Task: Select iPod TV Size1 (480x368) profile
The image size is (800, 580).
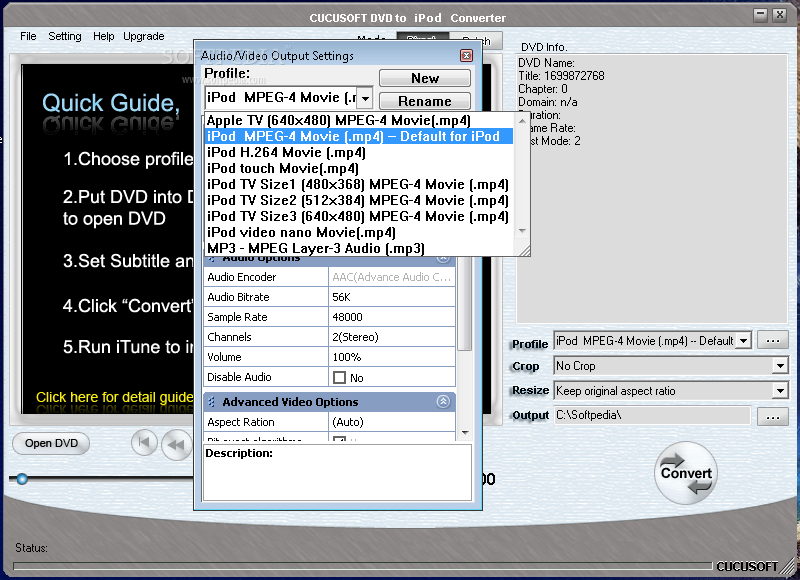Action: tap(359, 184)
